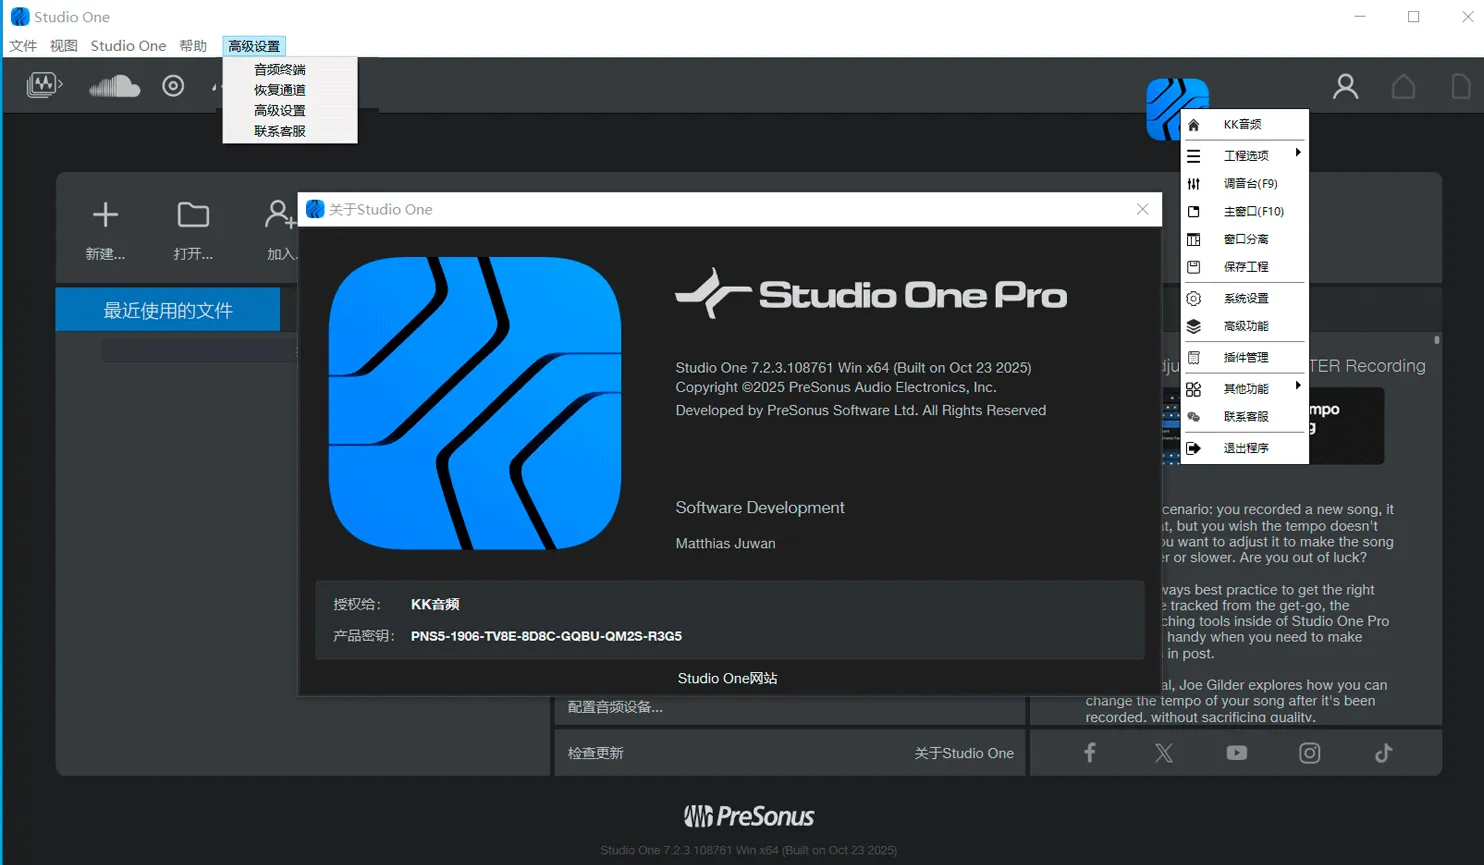Click the news panel scrollbar thumb

[1437, 340]
